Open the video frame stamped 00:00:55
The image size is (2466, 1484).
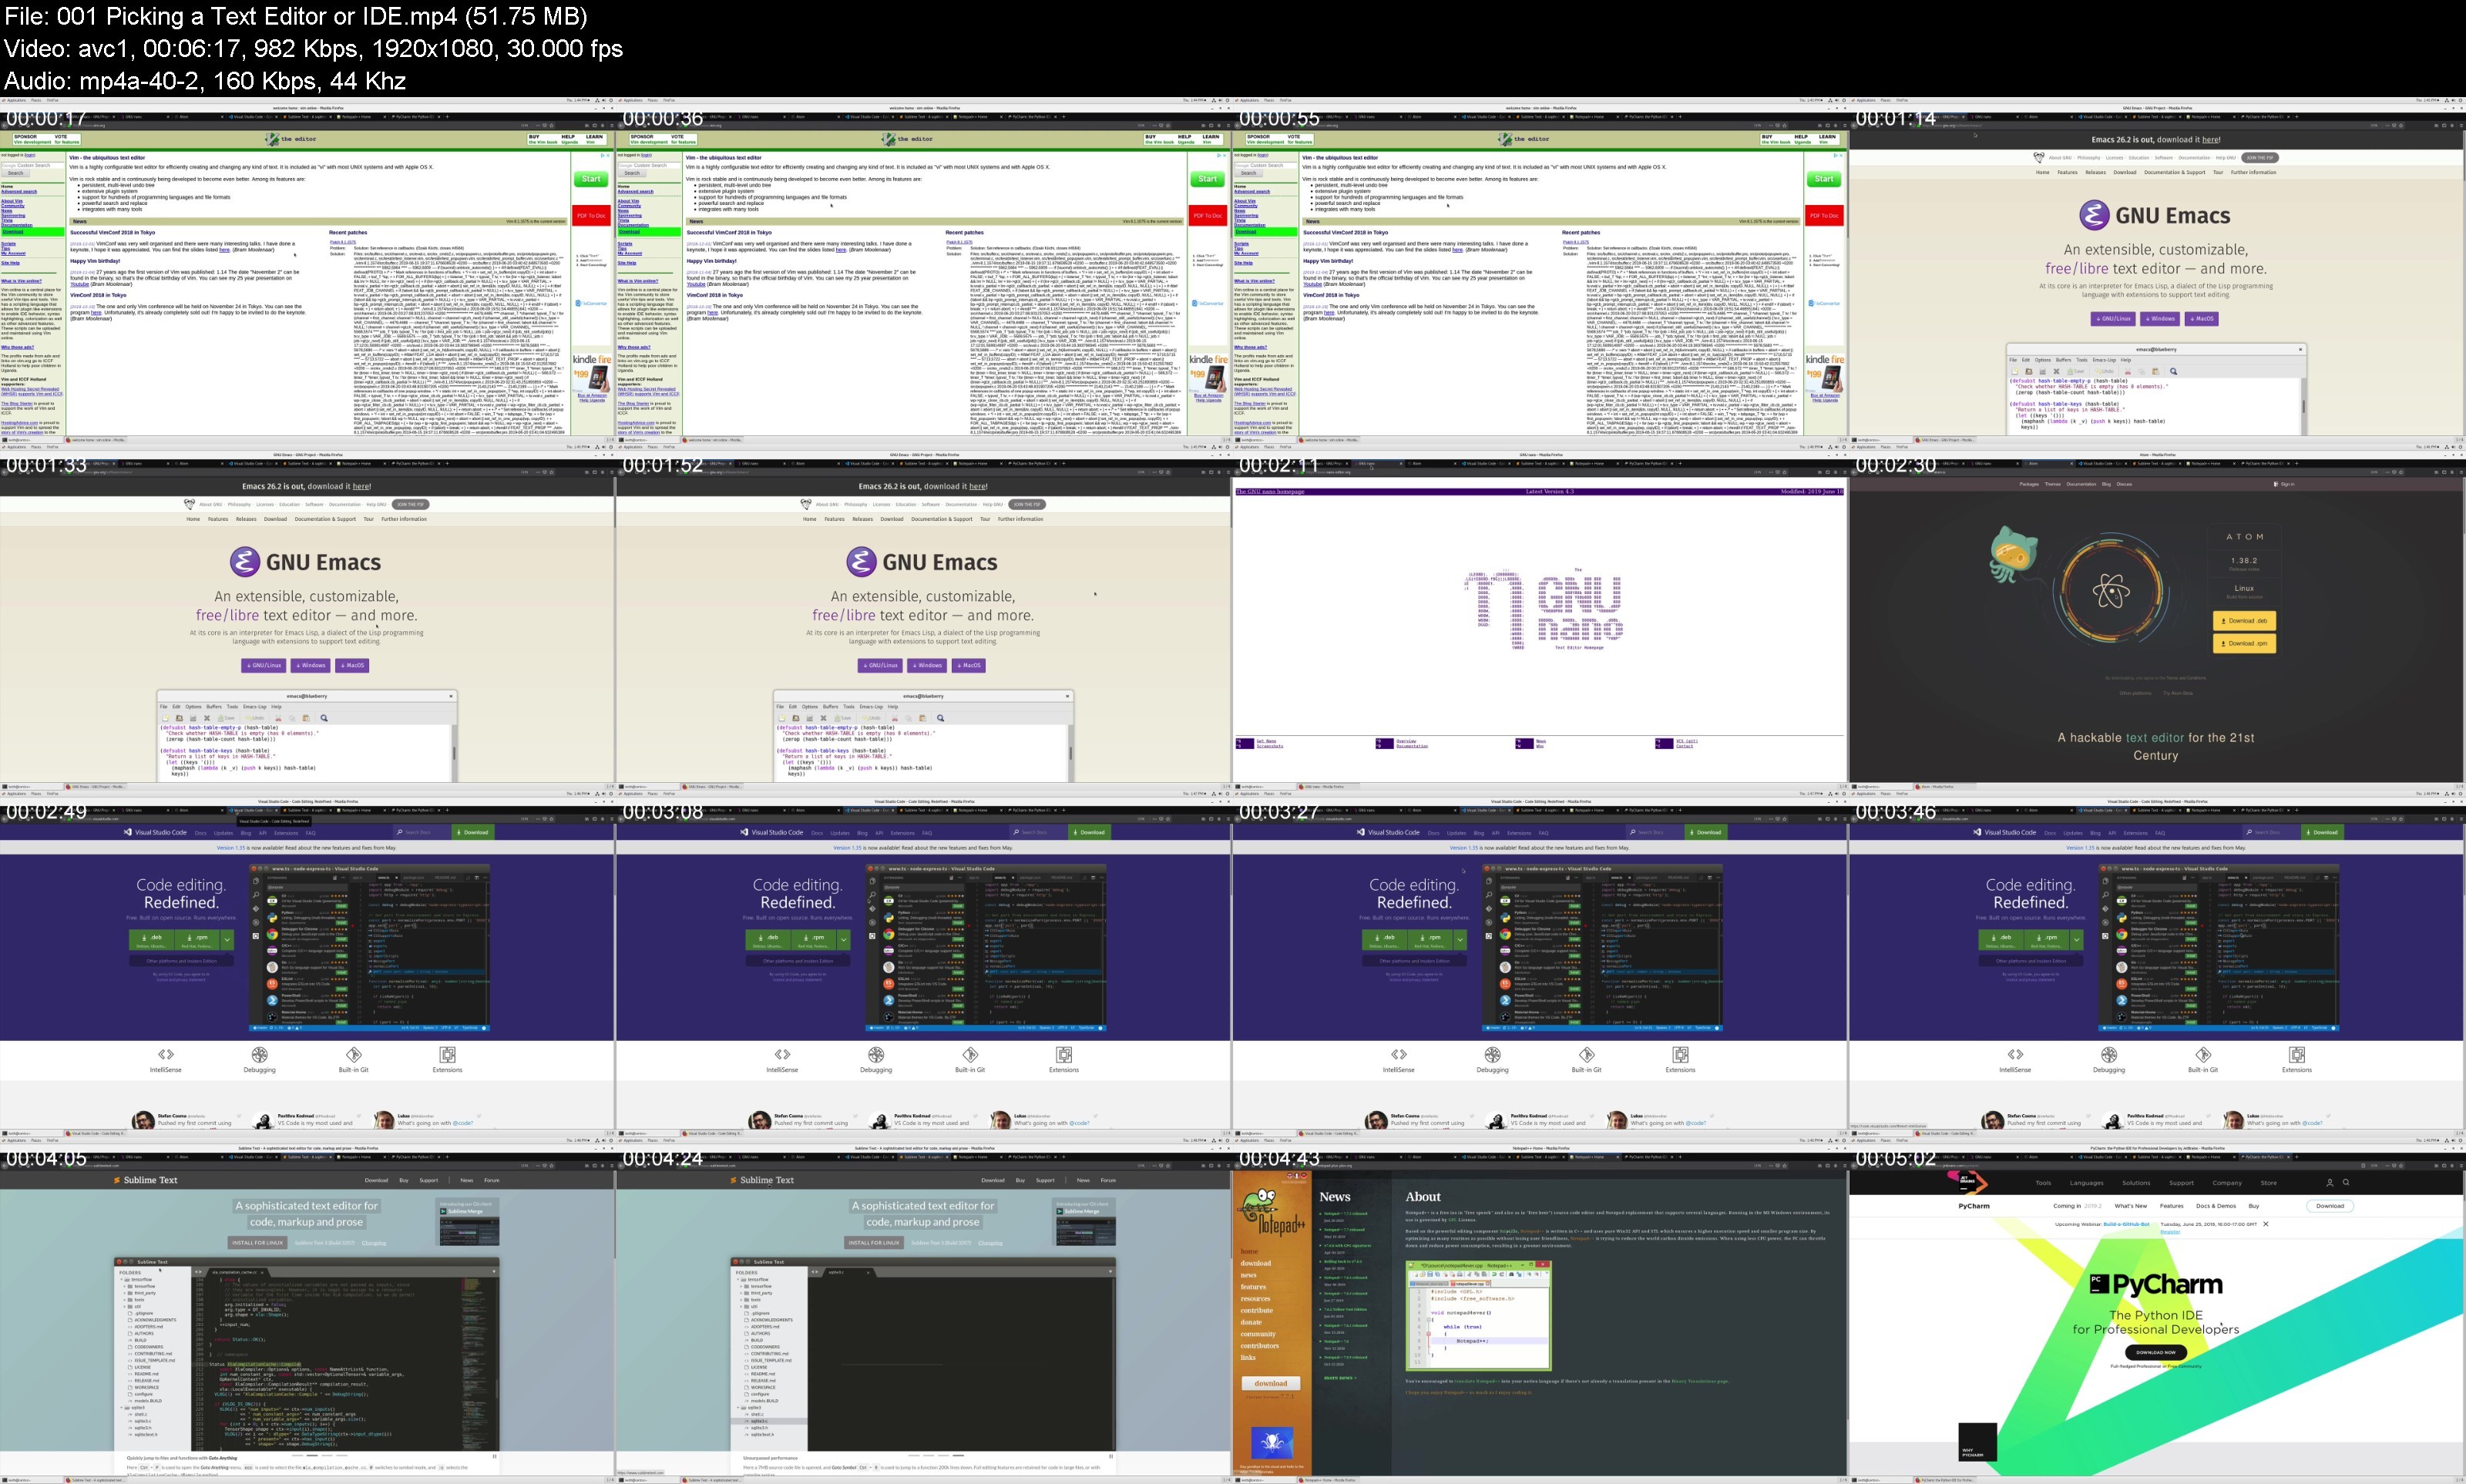pos(1540,270)
